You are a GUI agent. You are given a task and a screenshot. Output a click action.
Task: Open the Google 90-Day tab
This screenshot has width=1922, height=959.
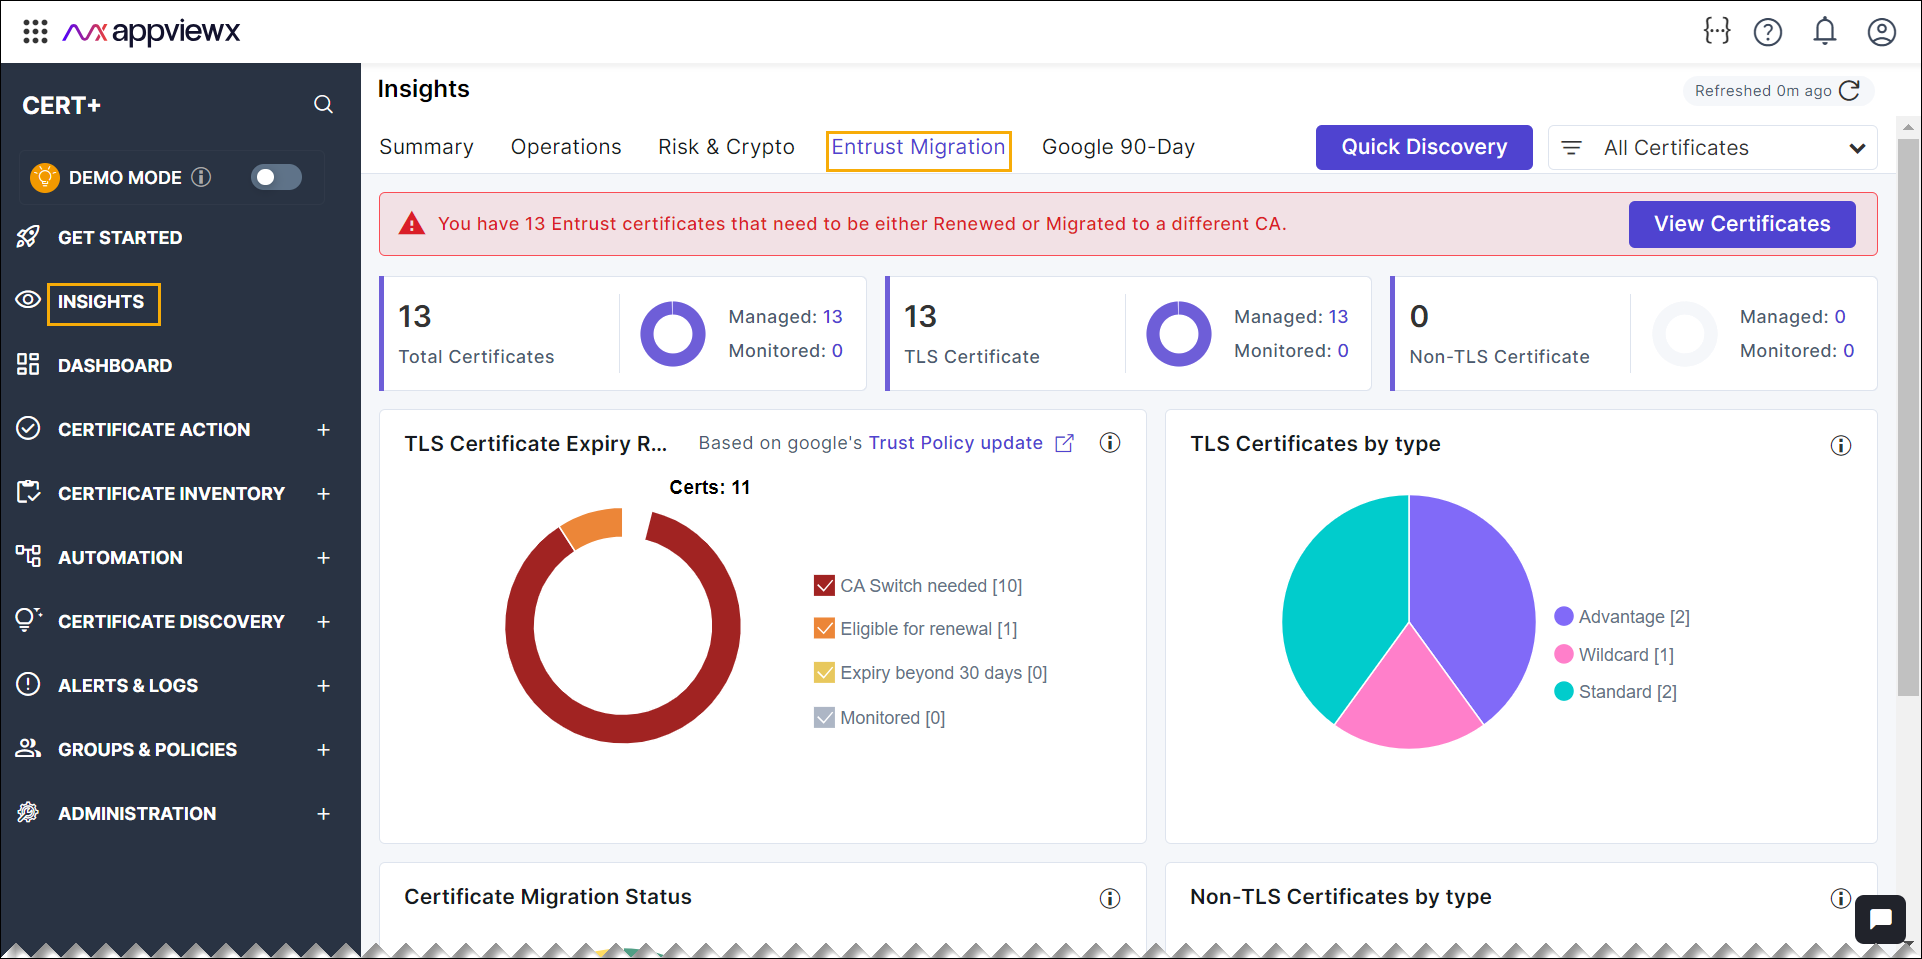click(1118, 147)
